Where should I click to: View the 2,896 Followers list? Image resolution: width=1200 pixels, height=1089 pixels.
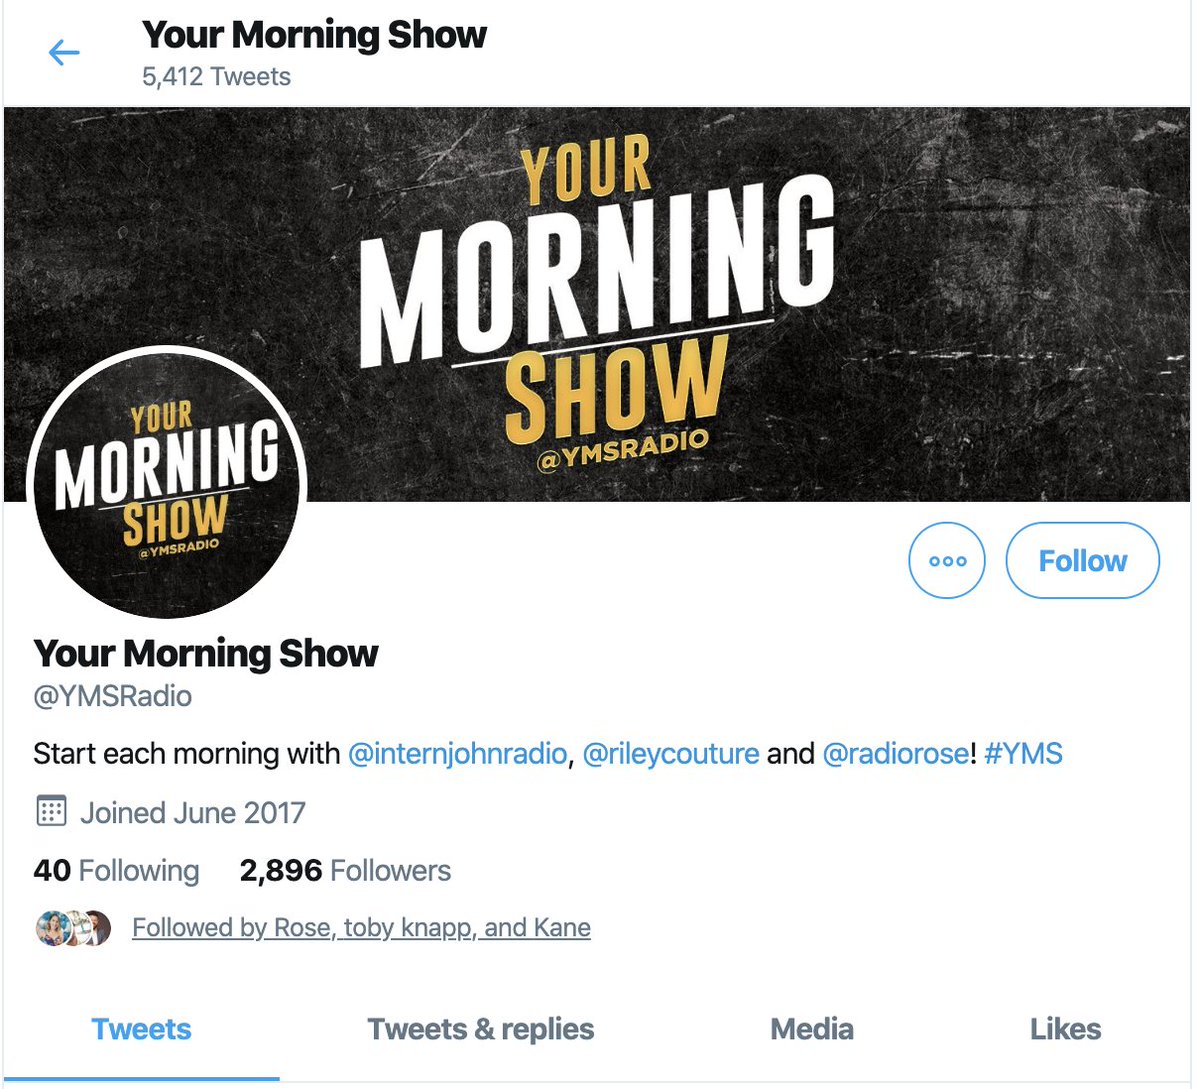click(x=345, y=870)
